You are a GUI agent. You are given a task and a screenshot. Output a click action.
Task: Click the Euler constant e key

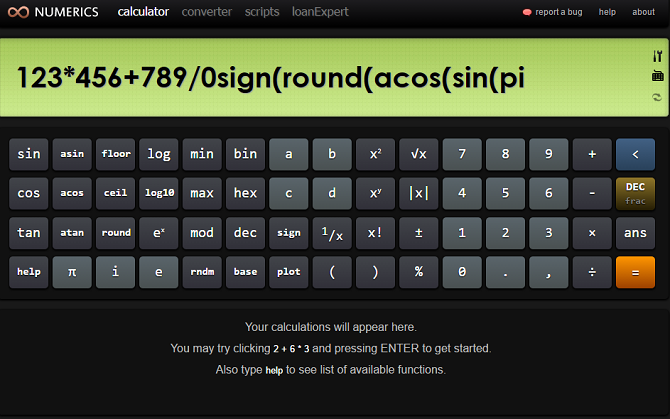click(159, 272)
